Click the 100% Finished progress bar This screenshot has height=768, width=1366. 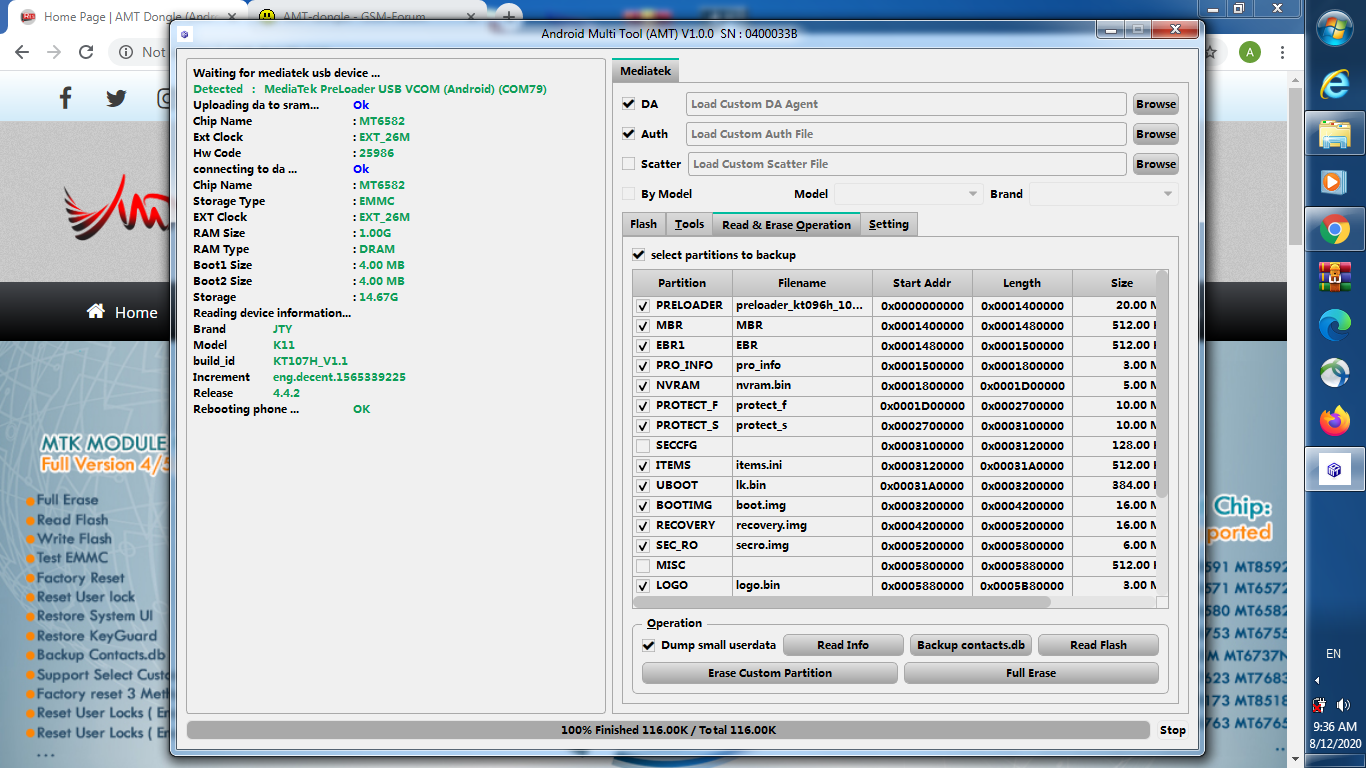[669, 730]
